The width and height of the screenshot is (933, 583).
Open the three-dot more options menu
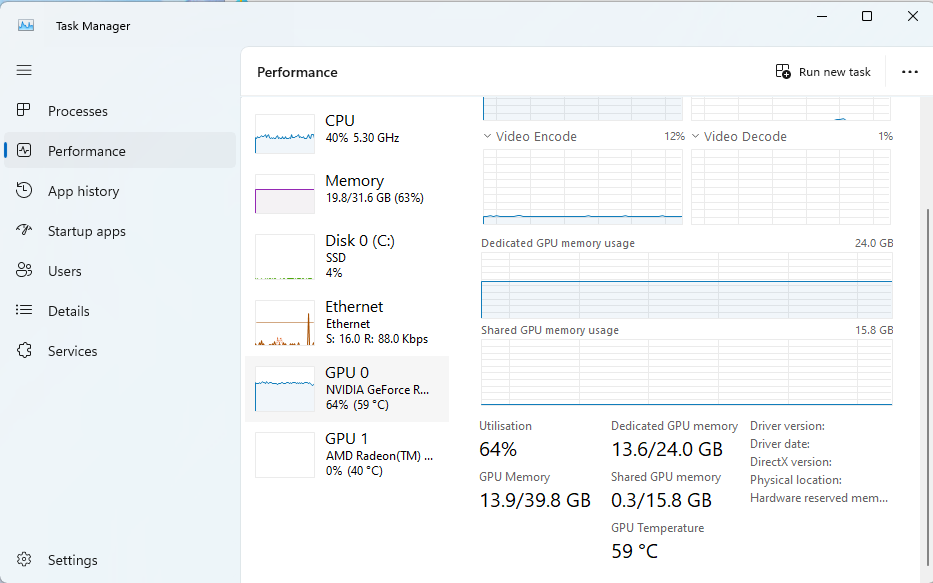[910, 72]
